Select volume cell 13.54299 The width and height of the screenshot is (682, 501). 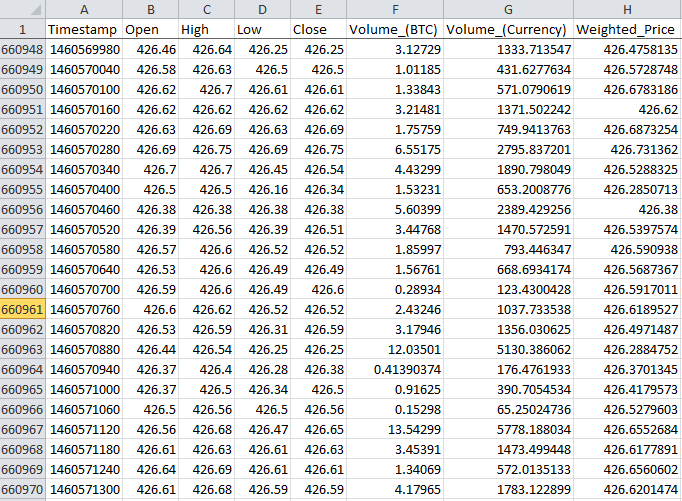(x=395, y=430)
